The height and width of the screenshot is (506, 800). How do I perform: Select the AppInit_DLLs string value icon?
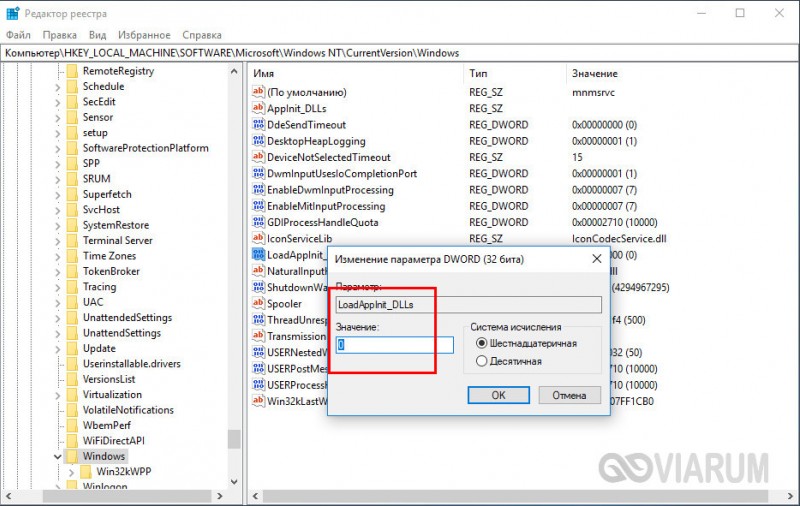pyautogui.click(x=258, y=108)
